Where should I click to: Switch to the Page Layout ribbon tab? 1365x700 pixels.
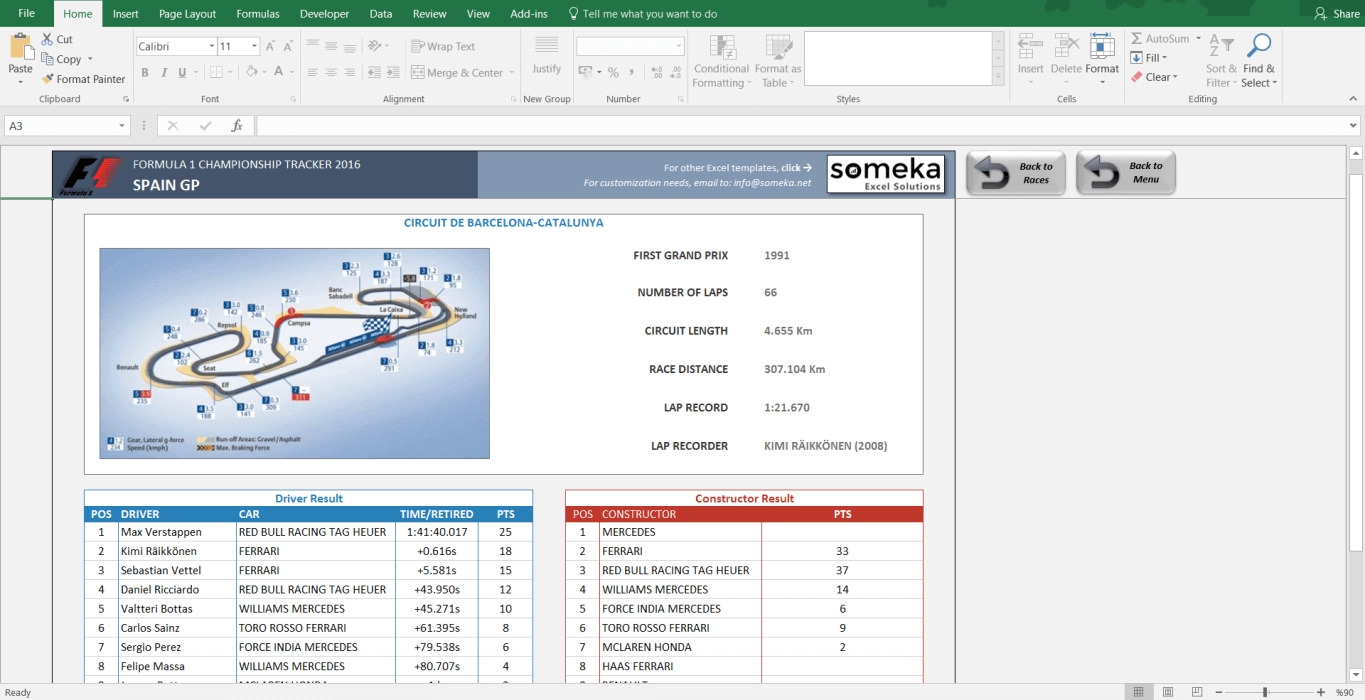[187, 14]
